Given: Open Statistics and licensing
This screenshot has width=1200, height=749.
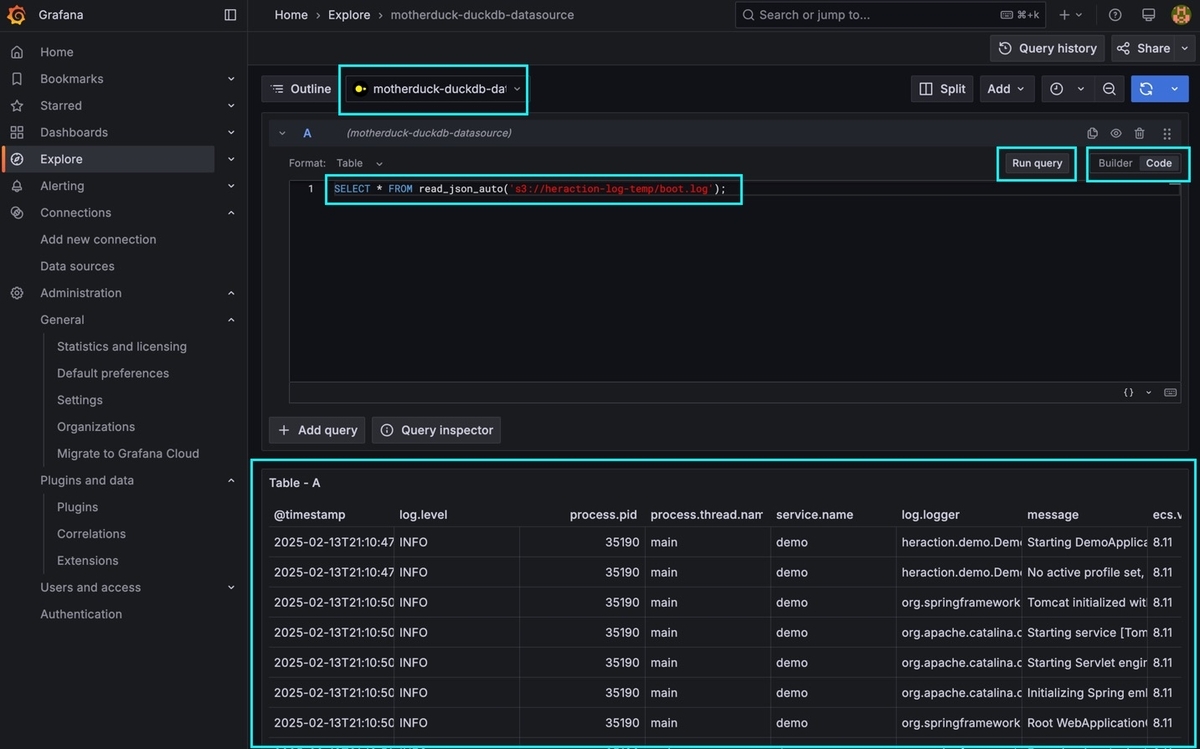Looking at the screenshot, I should 122,346.
